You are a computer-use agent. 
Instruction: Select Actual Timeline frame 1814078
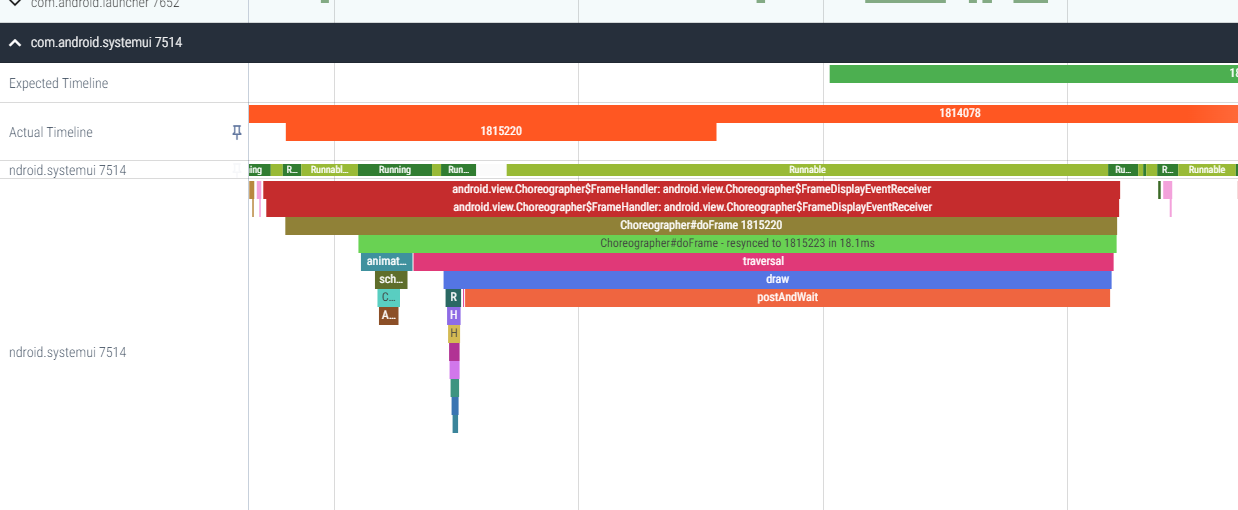pyautogui.click(x=959, y=113)
